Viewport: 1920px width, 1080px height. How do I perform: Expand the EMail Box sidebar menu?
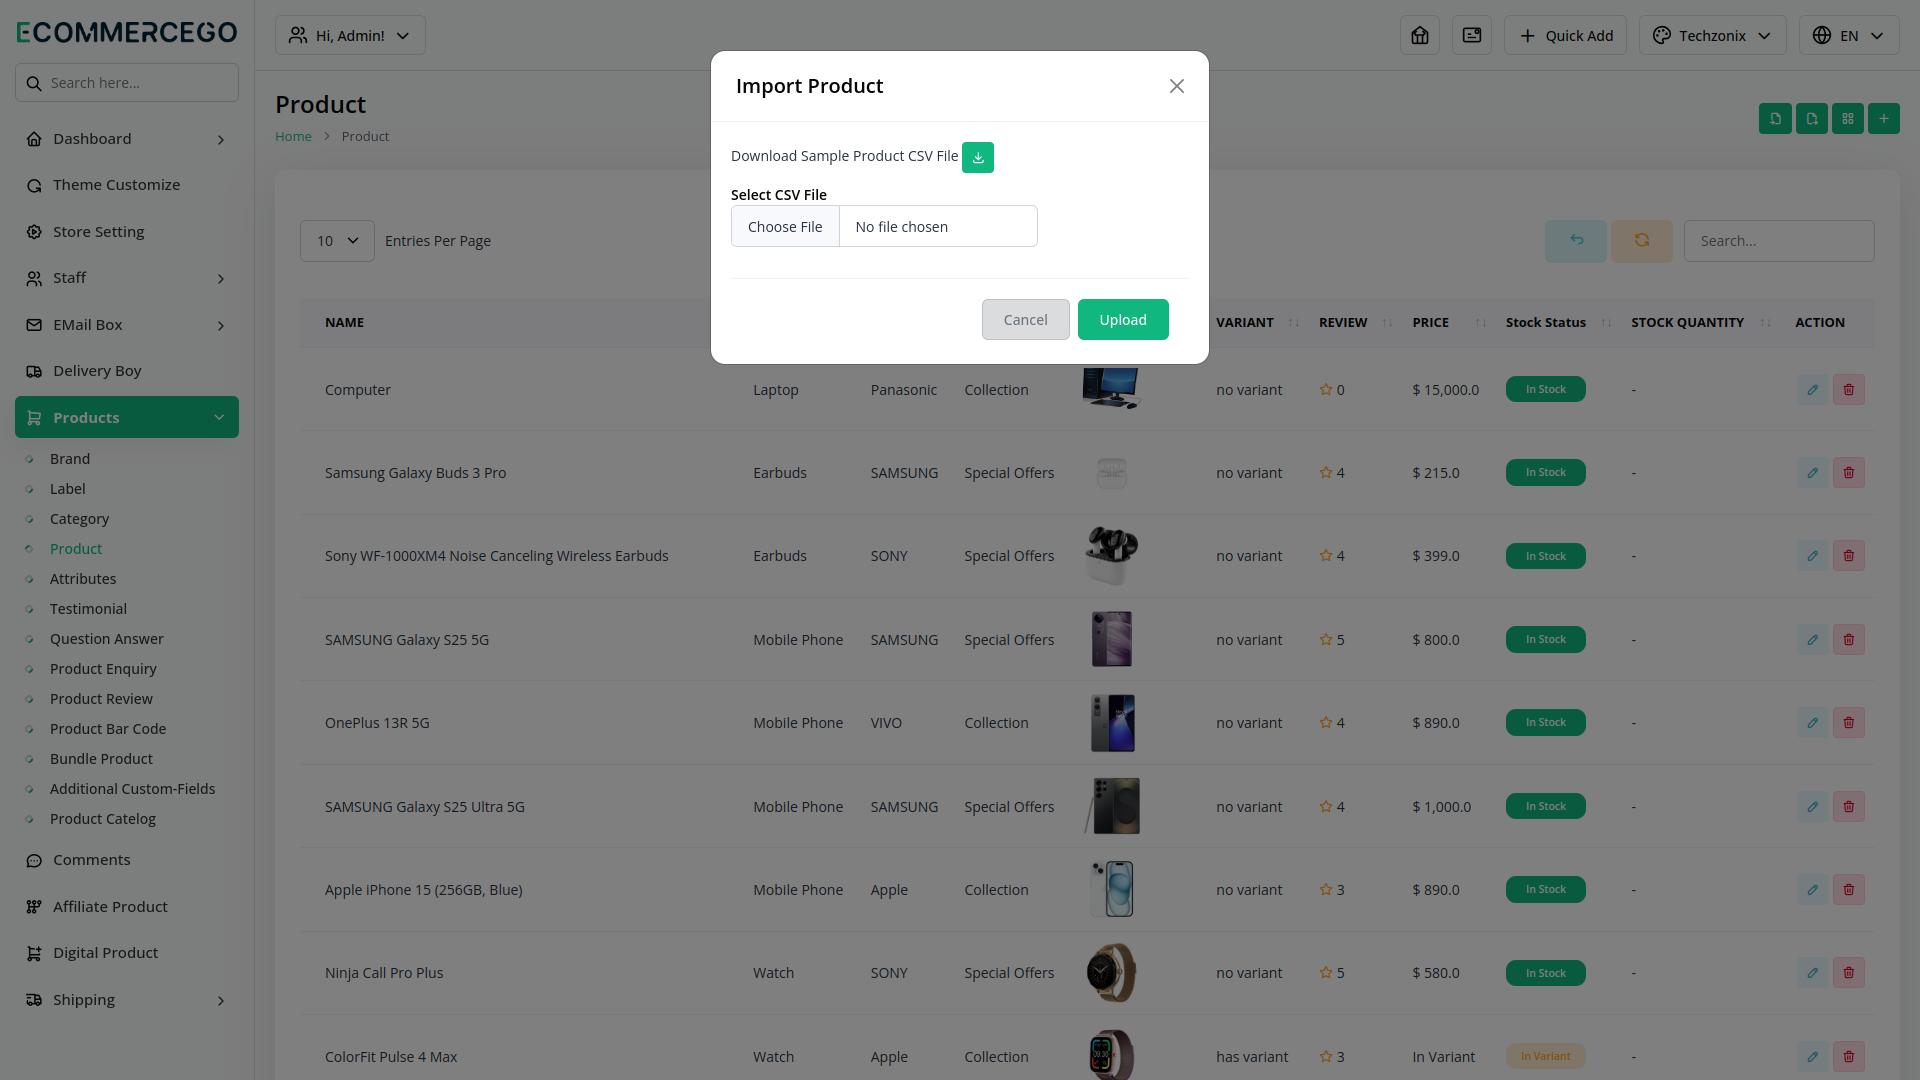[x=127, y=325]
